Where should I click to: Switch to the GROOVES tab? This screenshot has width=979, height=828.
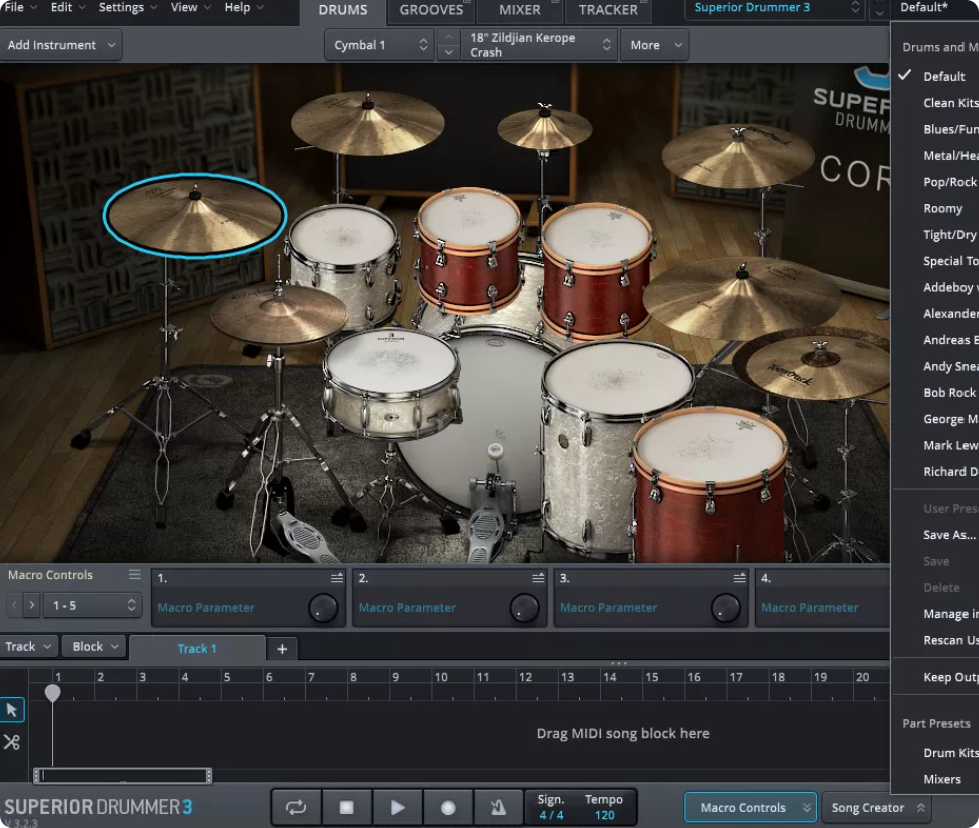coord(431,11)
